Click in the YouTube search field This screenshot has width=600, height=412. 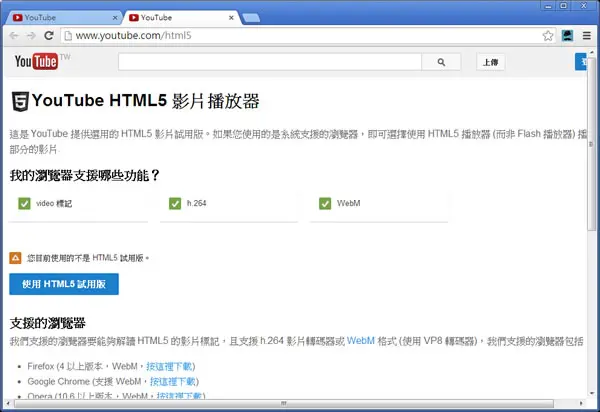(270, 62)
